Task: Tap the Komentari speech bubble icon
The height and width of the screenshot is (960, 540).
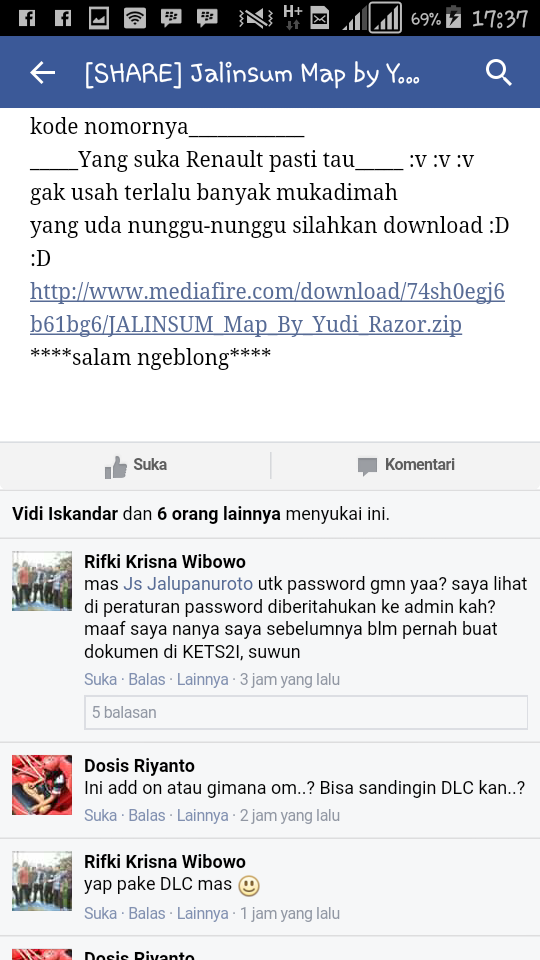Action: coord(367,467)
